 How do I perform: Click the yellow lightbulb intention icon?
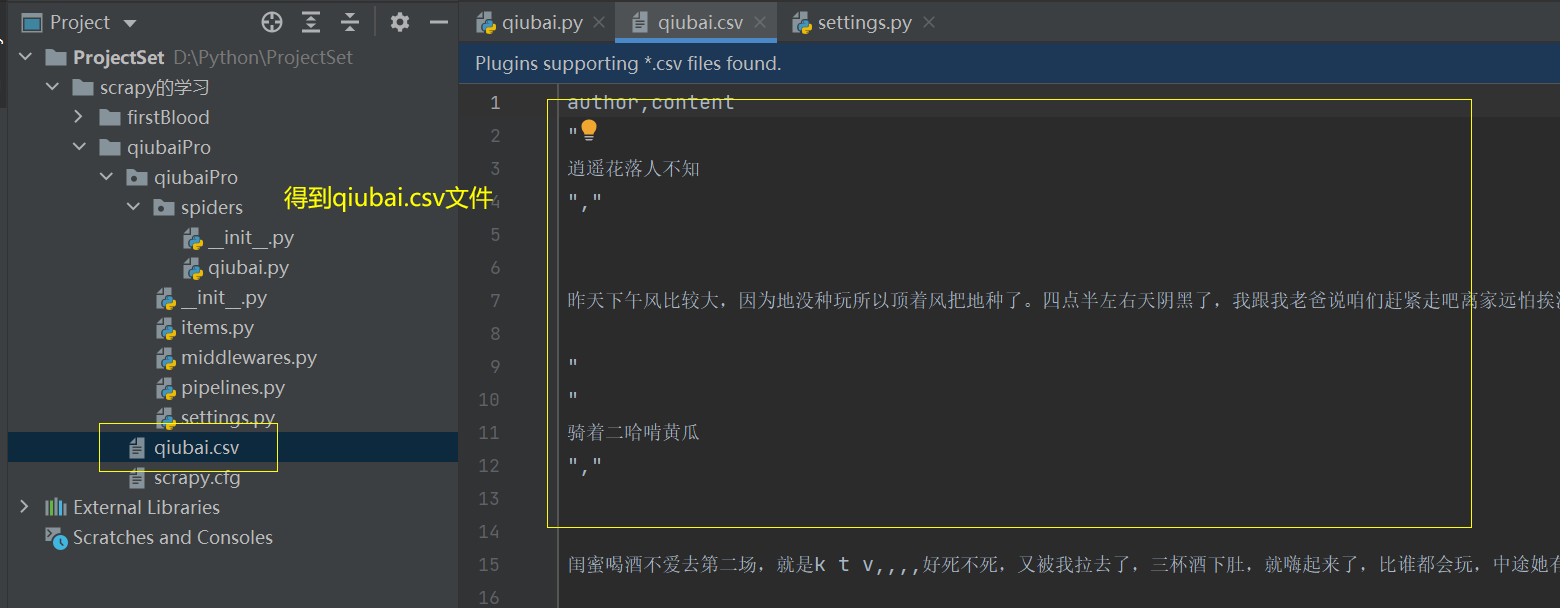click(589, 130)
